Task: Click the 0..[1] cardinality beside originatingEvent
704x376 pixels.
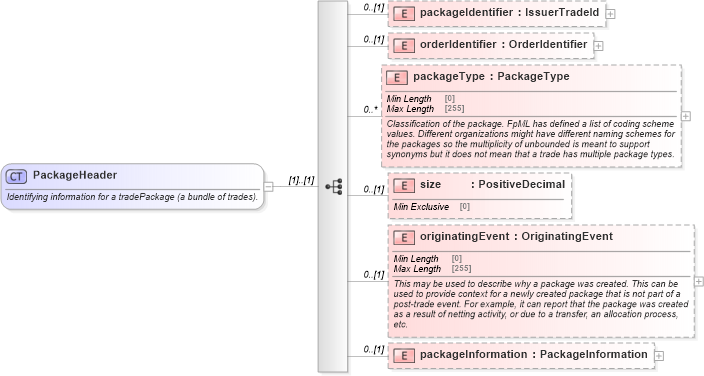Action: 374,274
